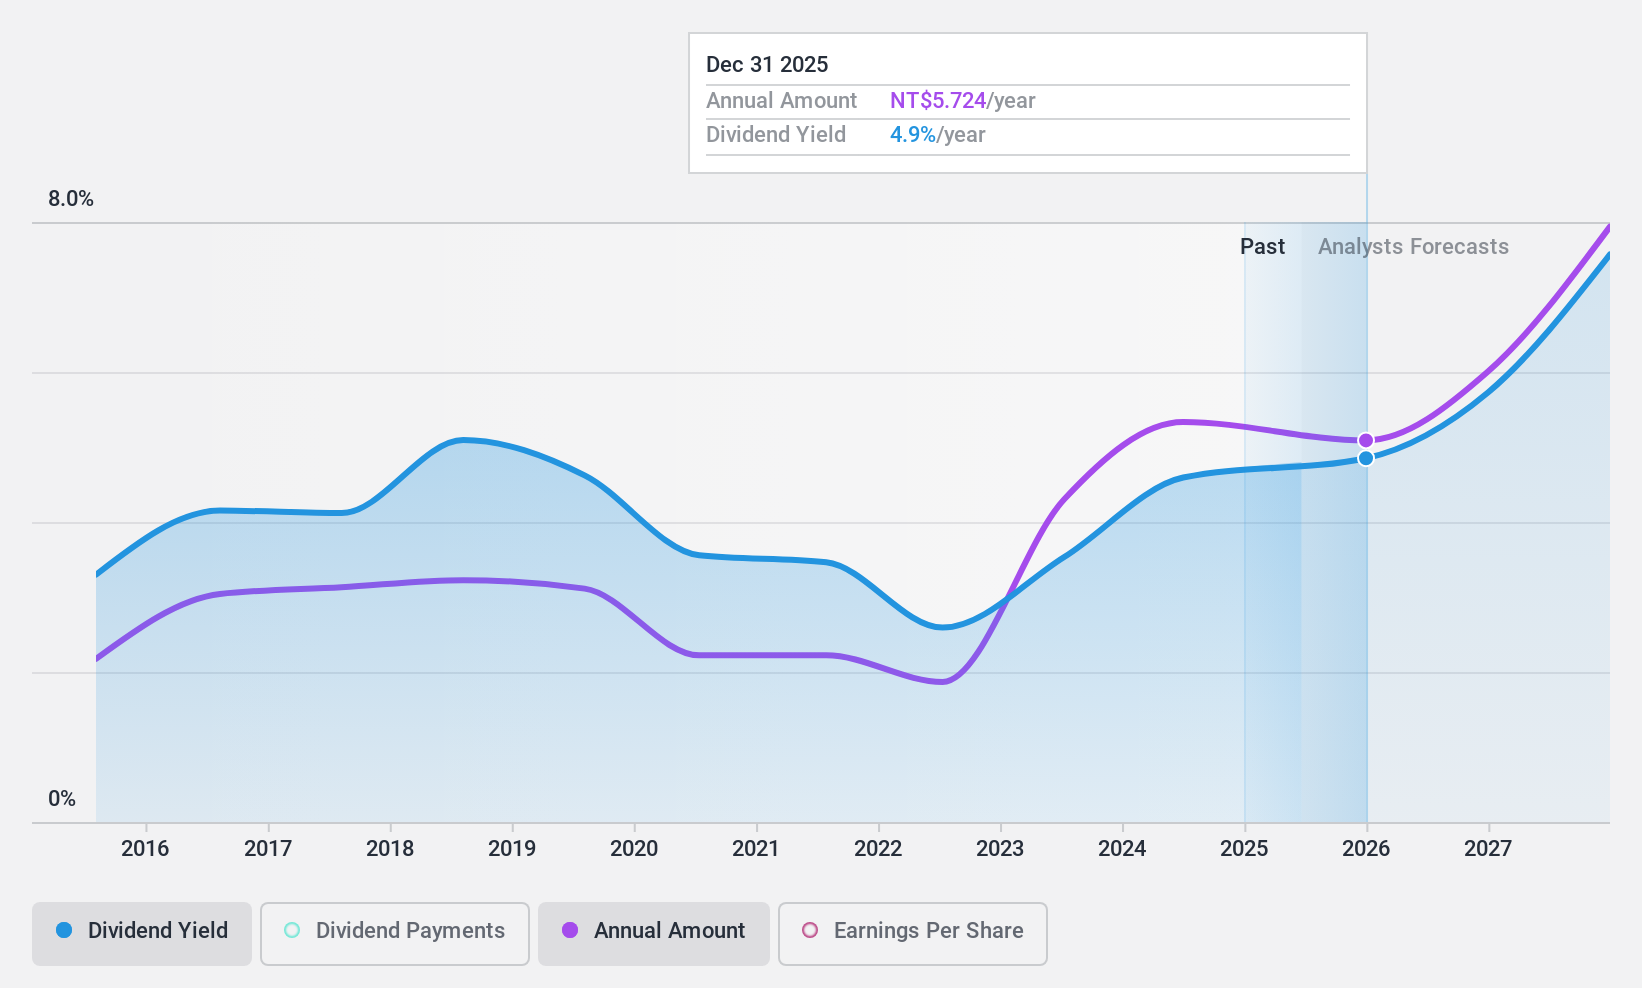Screen dimensions: 1642x988
Task: Toggle the Dividend Yield series
Action: pyautogui.click(x=142, y=934)
